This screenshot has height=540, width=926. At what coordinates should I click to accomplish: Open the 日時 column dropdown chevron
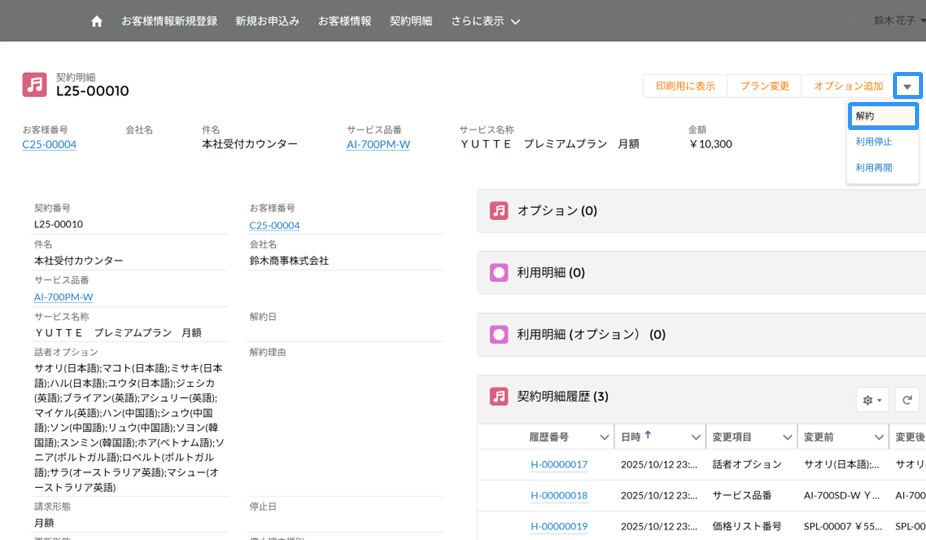pos(696,438)
